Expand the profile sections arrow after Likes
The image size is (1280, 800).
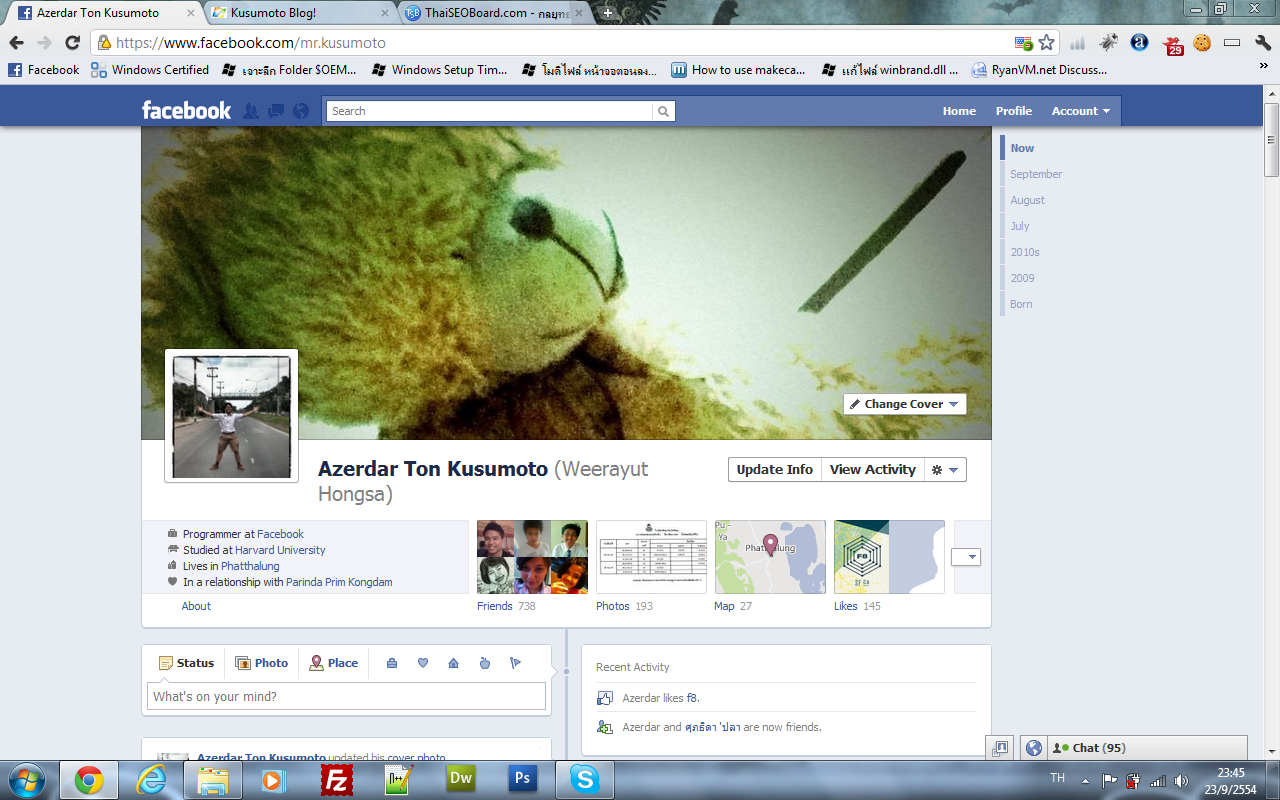[x=966, y=557]
